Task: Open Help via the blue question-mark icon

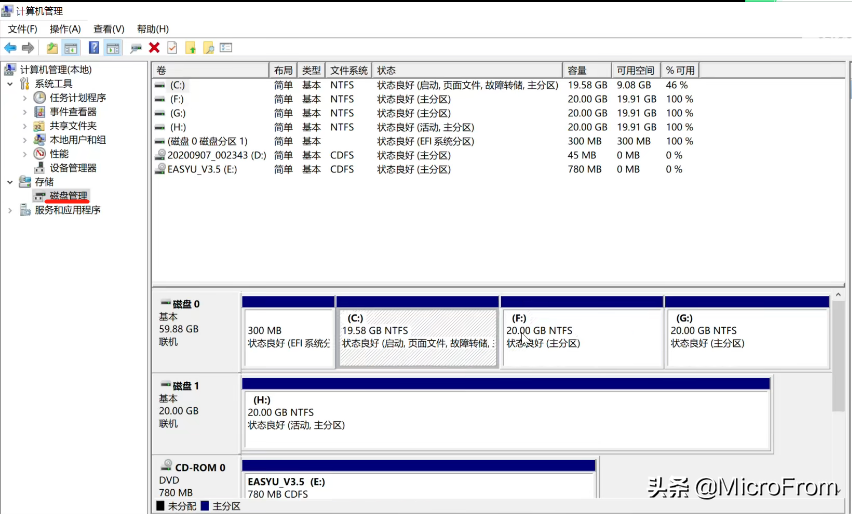Action: pyautogui.click(x=94, y=47)
